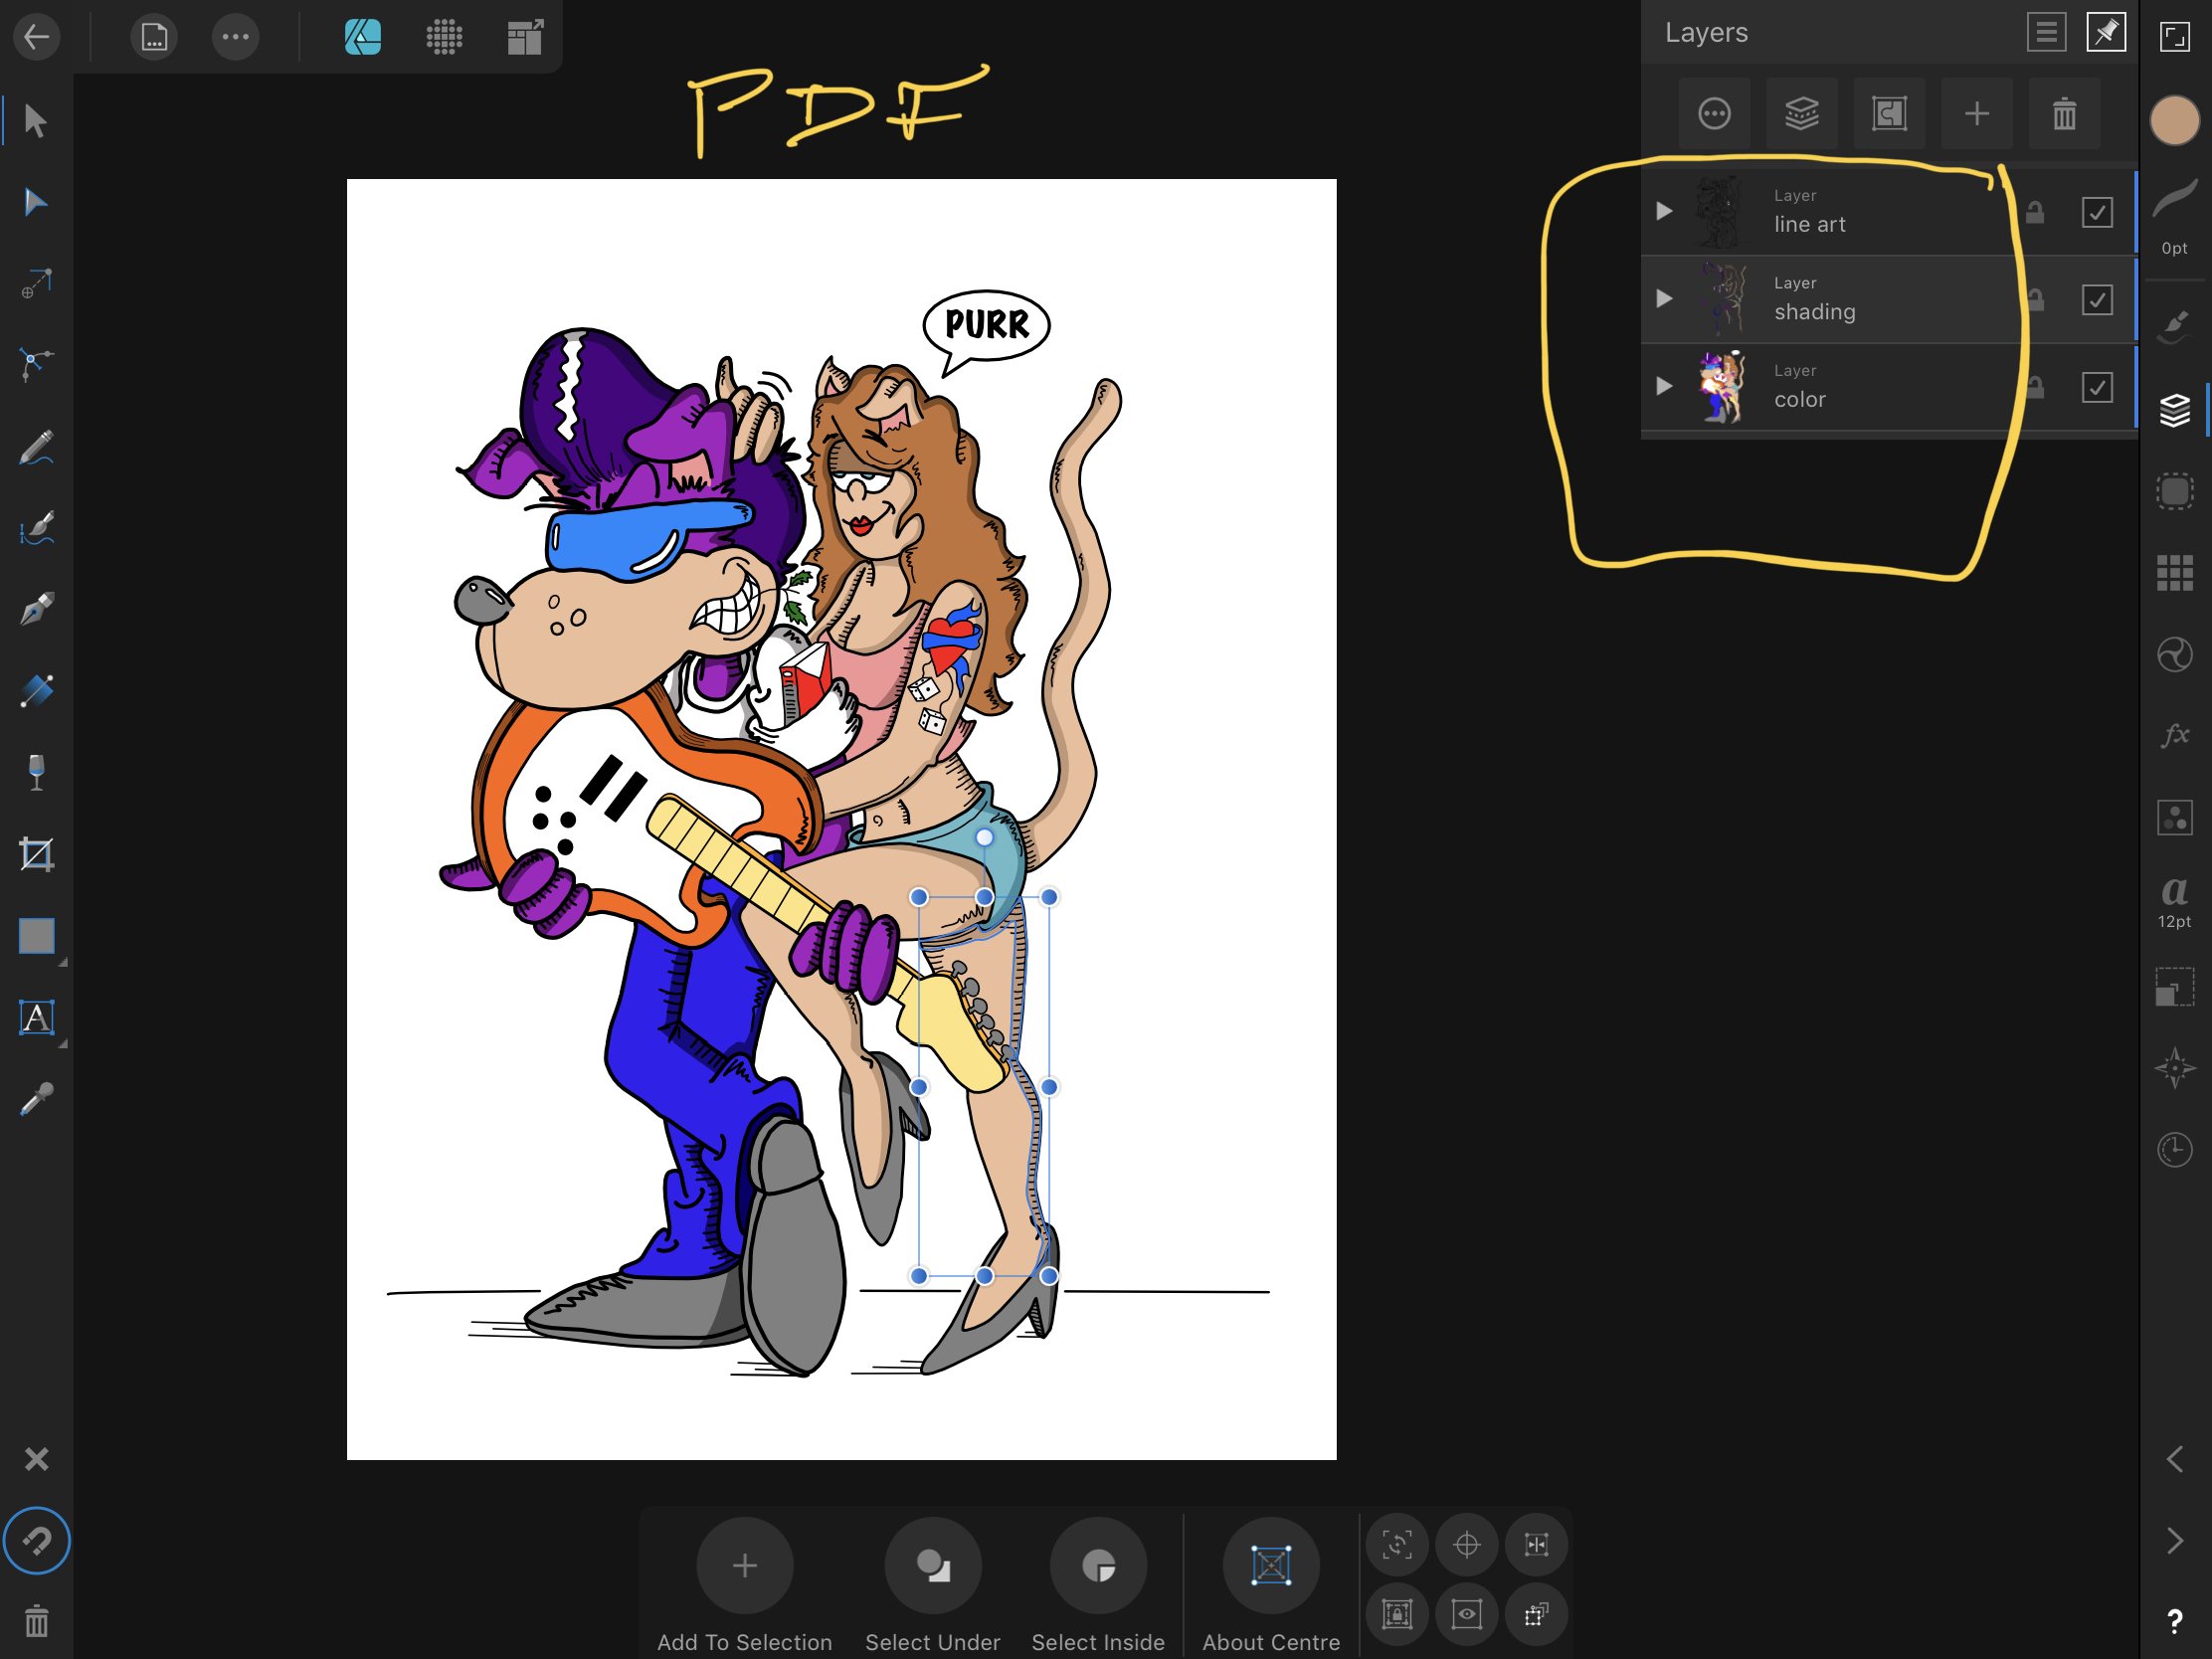
Task: Tap the redo right chevron
Action: 2174,1540
